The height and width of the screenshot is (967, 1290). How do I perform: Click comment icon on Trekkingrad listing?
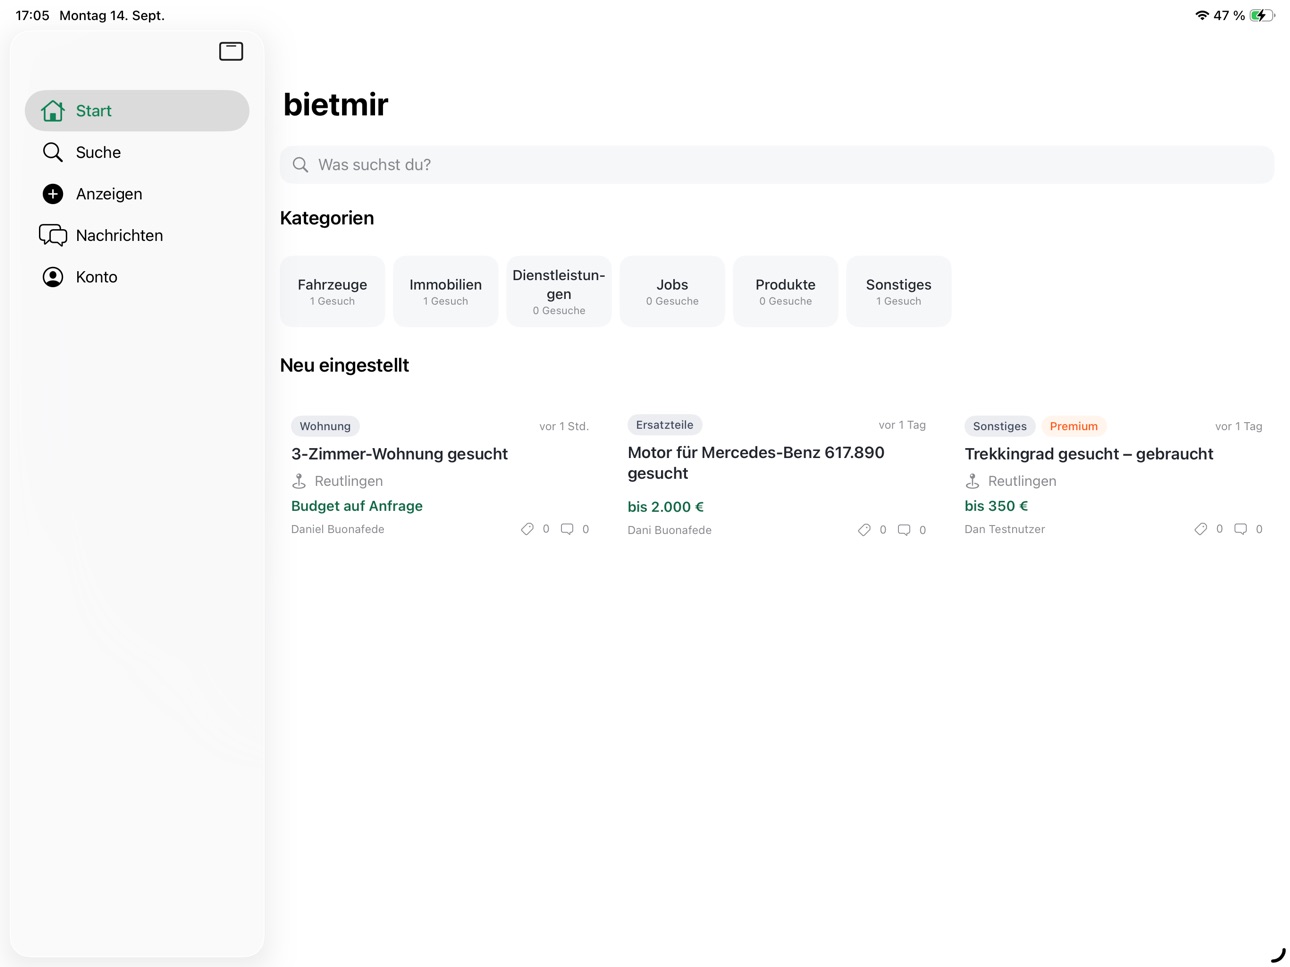coord(1240,529)
